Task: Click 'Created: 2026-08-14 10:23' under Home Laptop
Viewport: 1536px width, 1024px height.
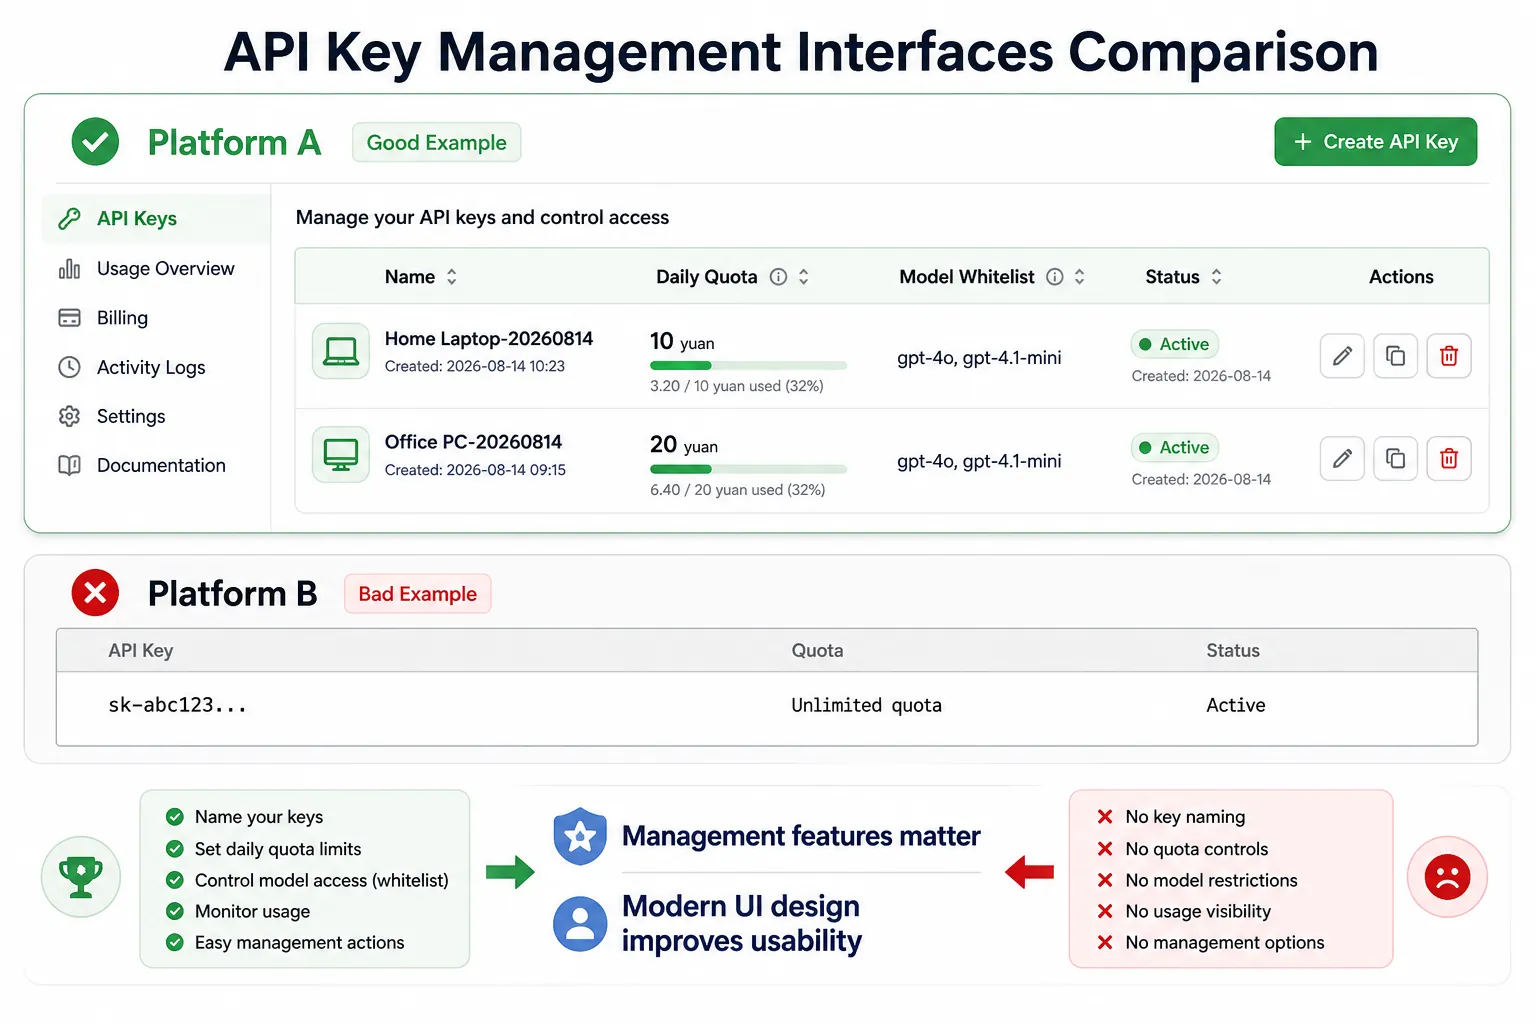Action: click(x=475, y=366)
